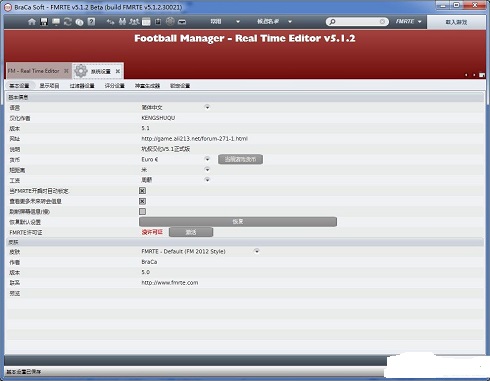Click the monitor icon beside Save
This screenshot has width=490, height=381.
[x=56, y=22]
